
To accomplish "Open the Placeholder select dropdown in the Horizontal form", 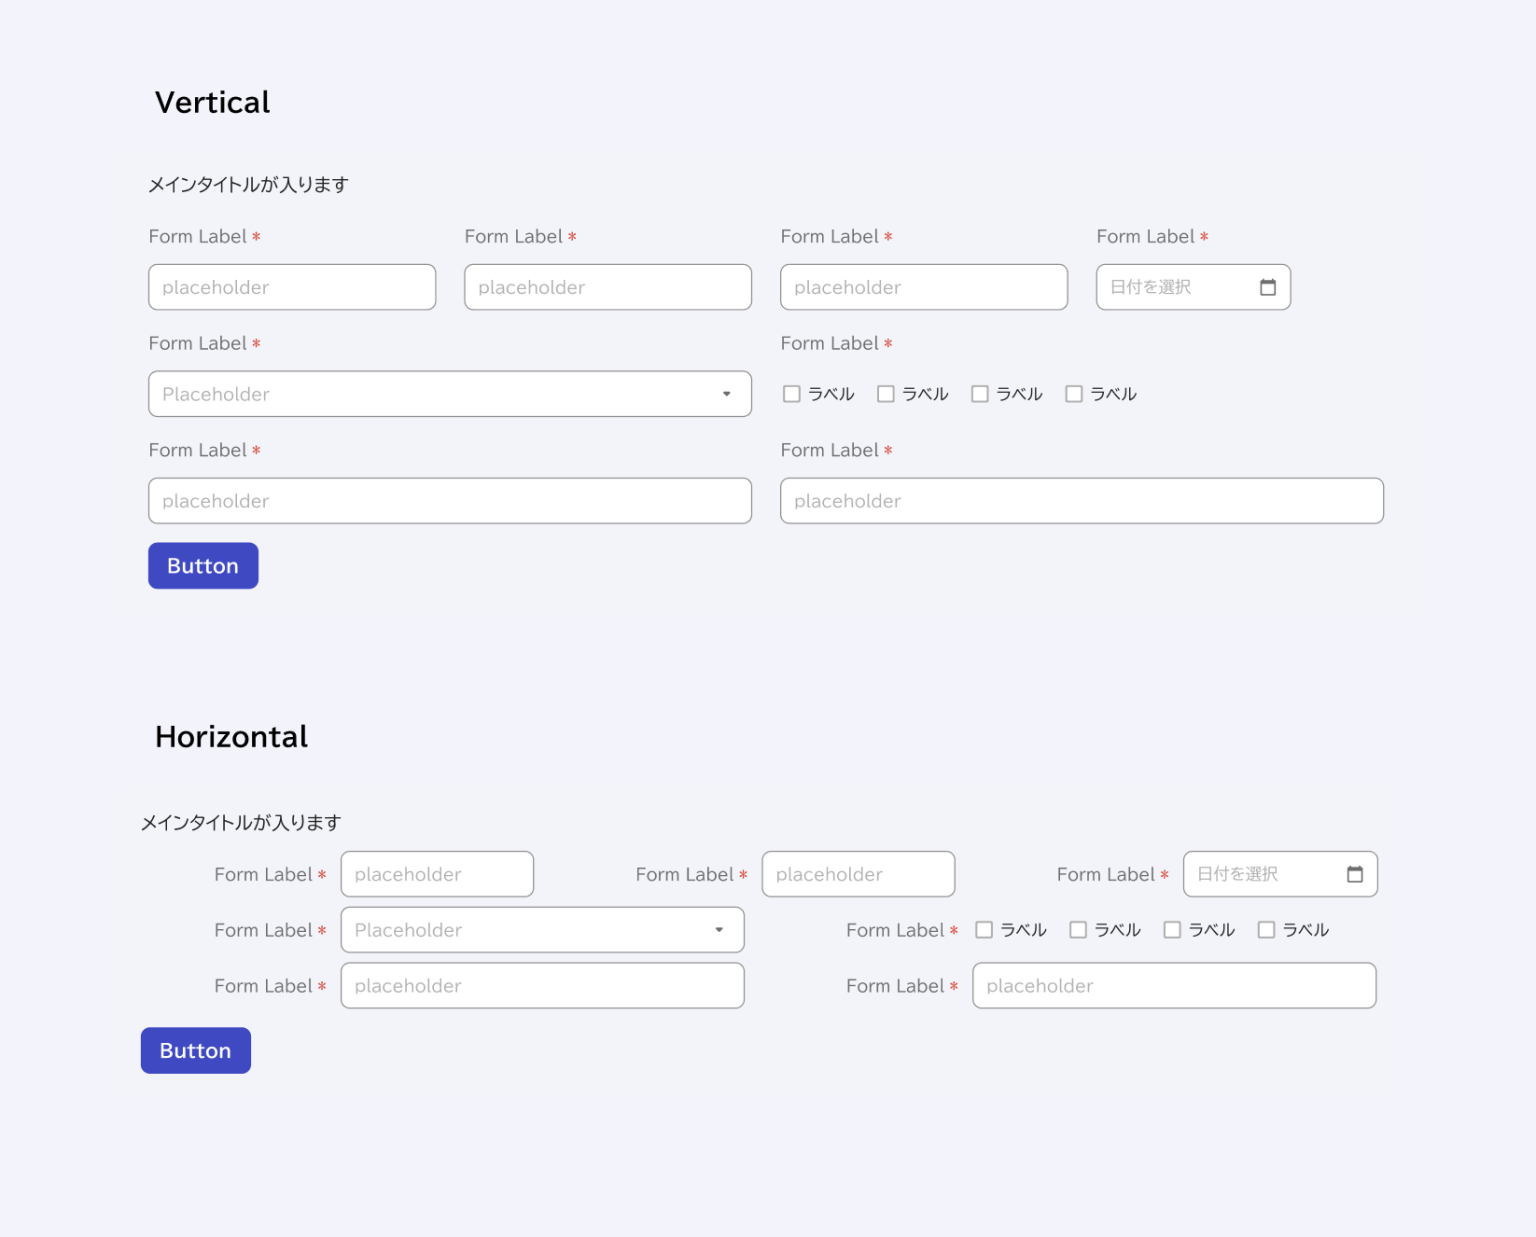I will [542, 929].
